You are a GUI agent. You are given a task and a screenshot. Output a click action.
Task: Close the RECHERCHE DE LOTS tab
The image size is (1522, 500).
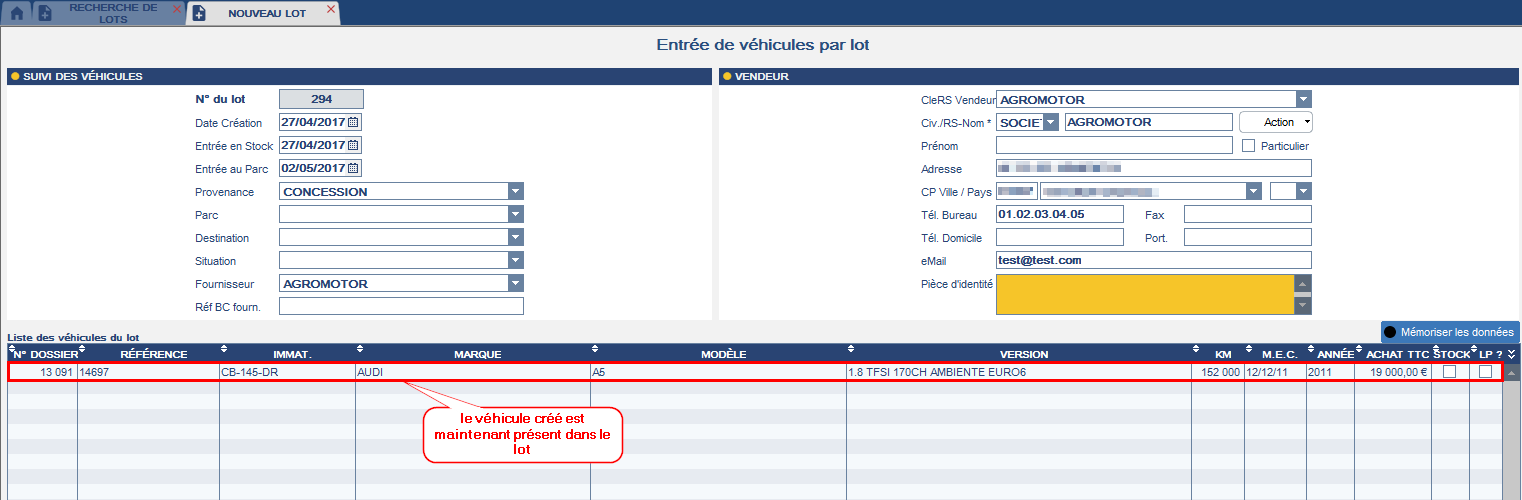(178, 9)
